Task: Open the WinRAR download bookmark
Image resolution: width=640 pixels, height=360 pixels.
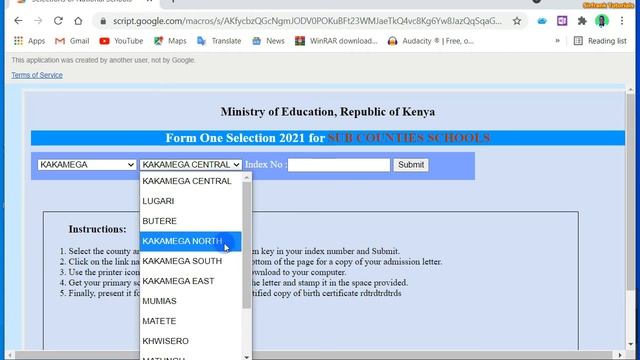Action: coord(336,41)
